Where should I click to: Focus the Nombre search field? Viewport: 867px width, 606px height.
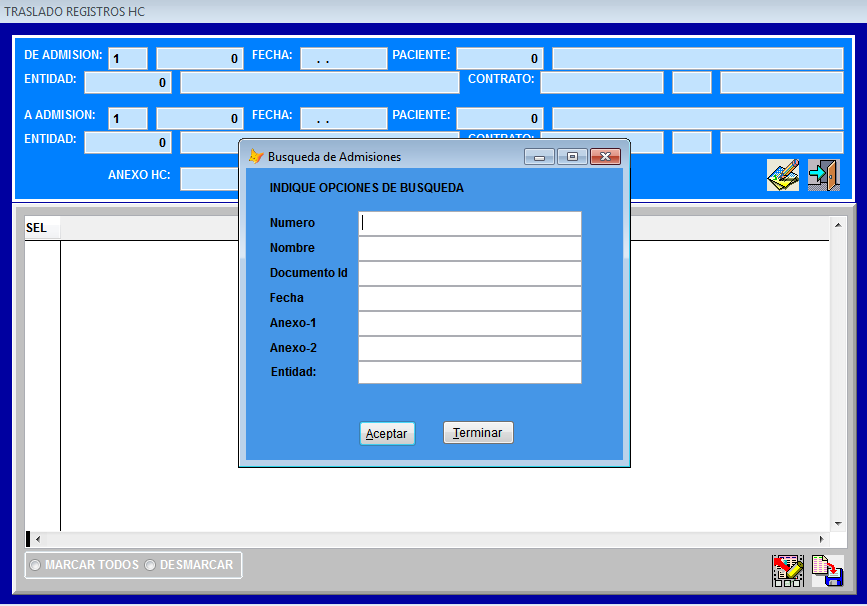pyautogui.click(x=470, y=248)
